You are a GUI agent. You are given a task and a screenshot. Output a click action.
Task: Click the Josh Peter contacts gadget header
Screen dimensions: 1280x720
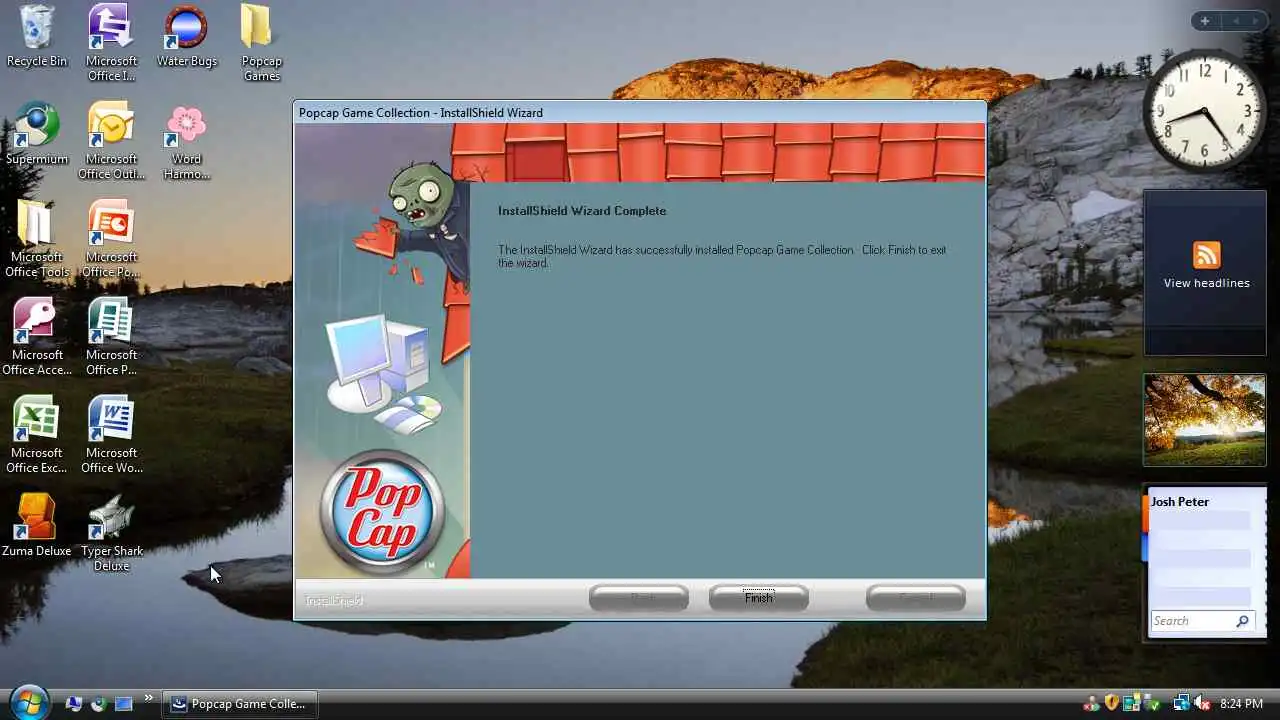click(1180, 502)
